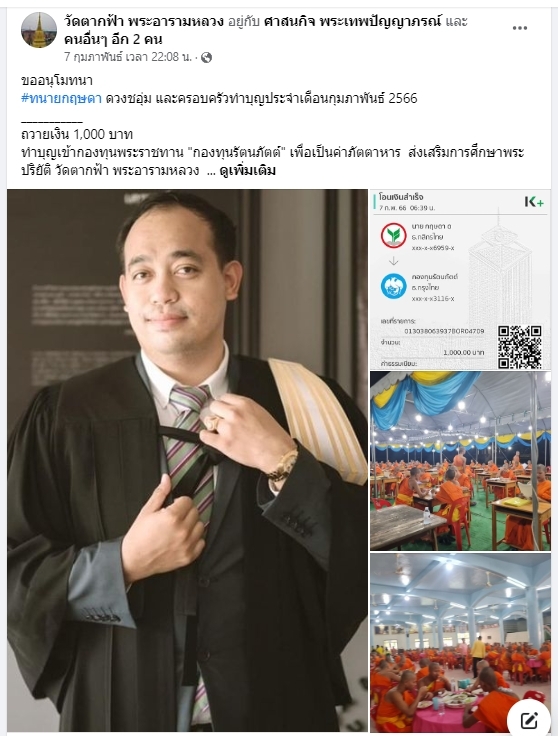This screenshot has width=558, height=736.
Task: Open the #ทนายกฤษดา hashtag link
Action: [x=61, y=99]
